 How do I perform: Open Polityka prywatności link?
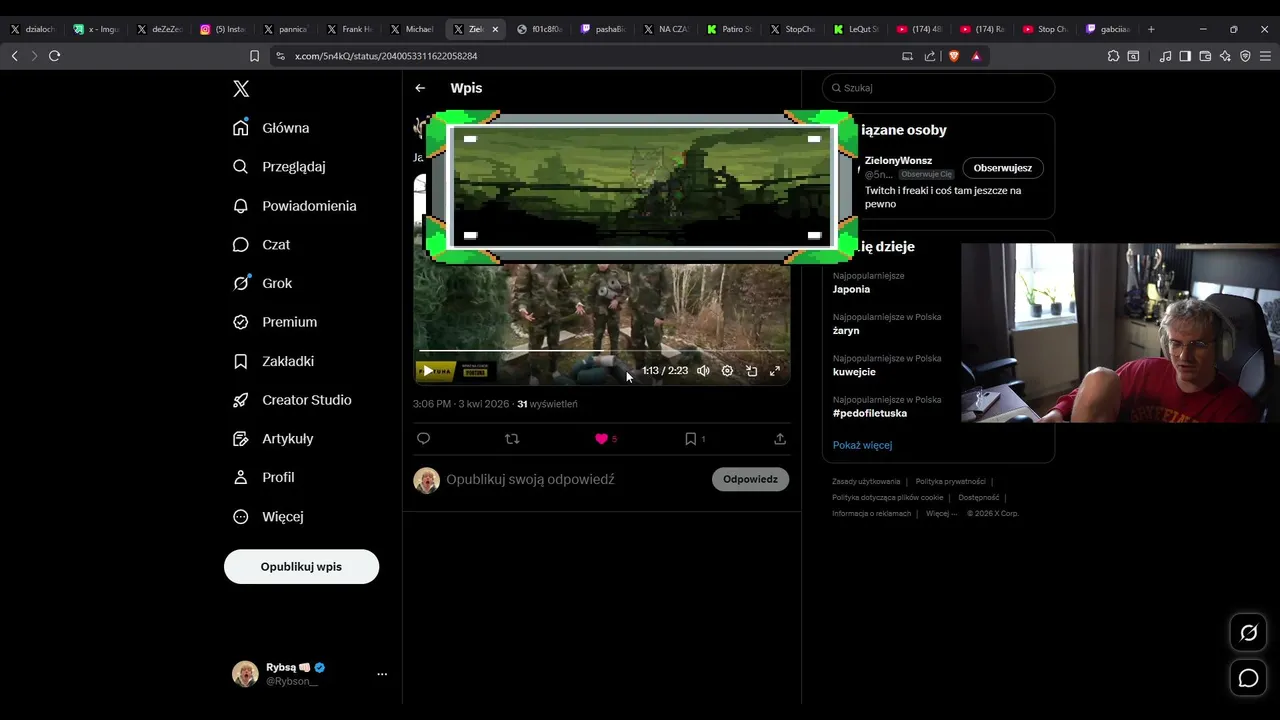tap(950, 482)
